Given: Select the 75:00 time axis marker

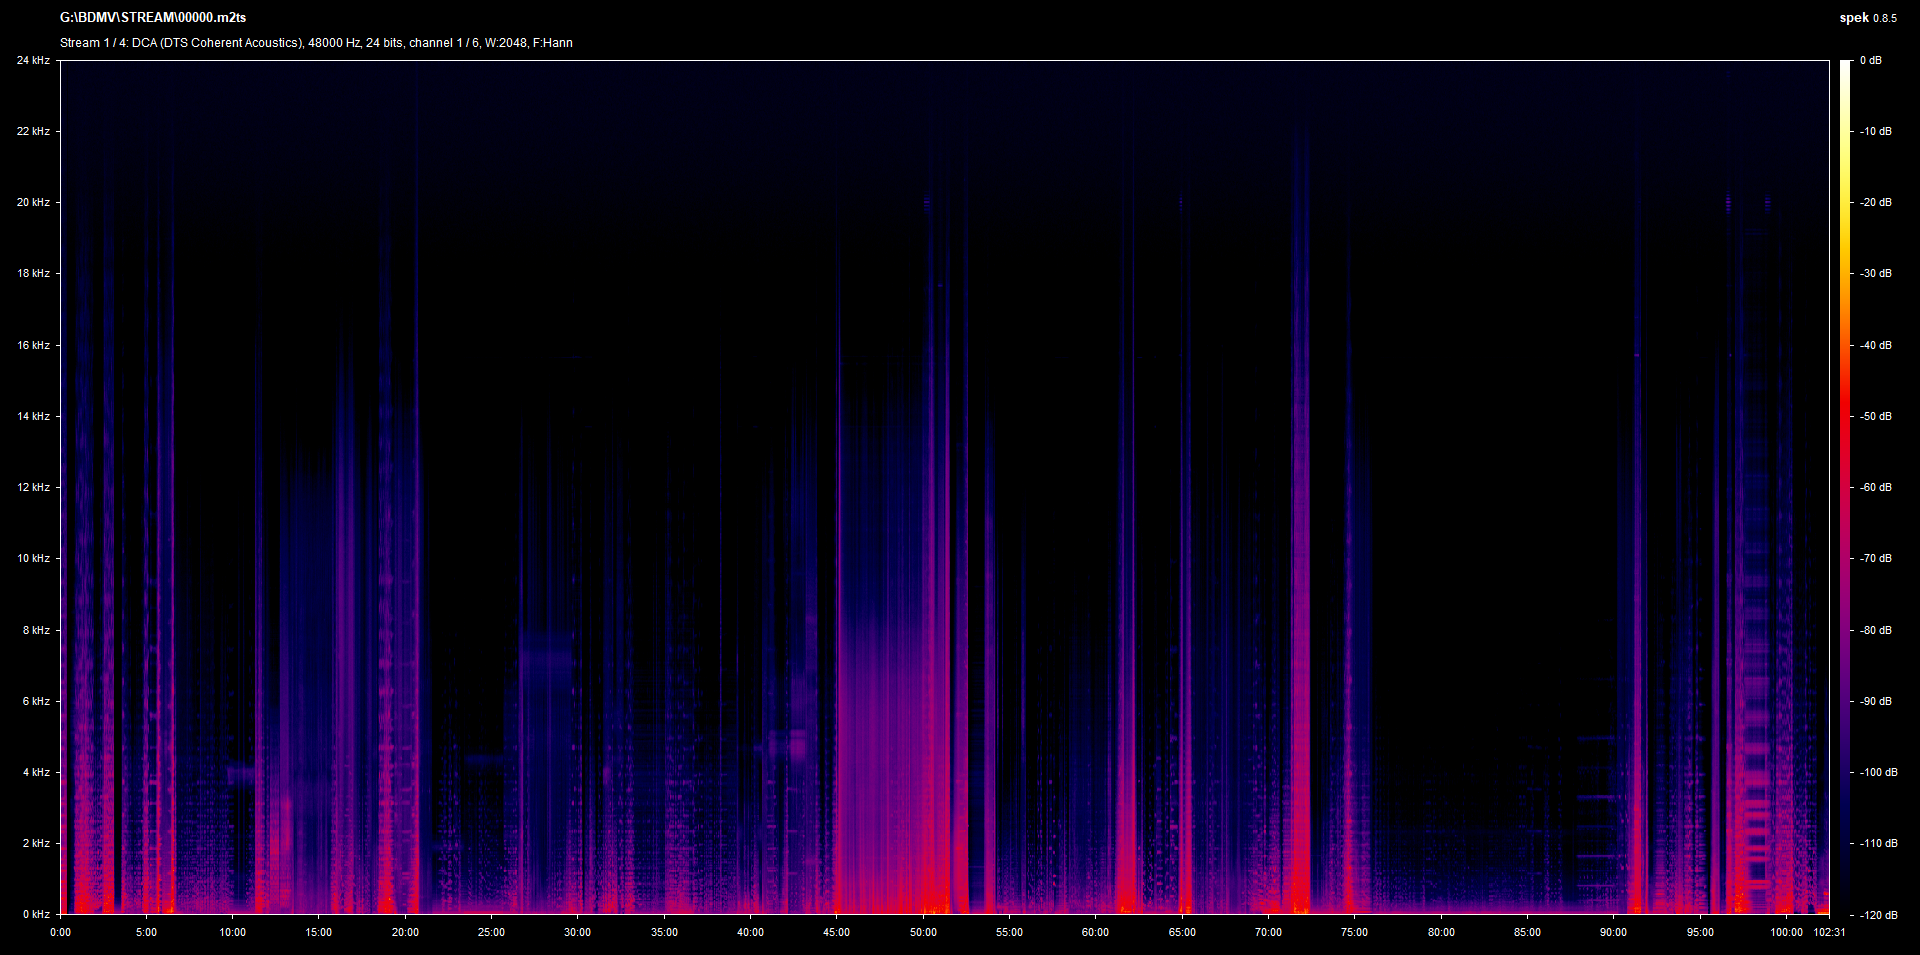Looking at the screenshot, I should (1354, 933).
